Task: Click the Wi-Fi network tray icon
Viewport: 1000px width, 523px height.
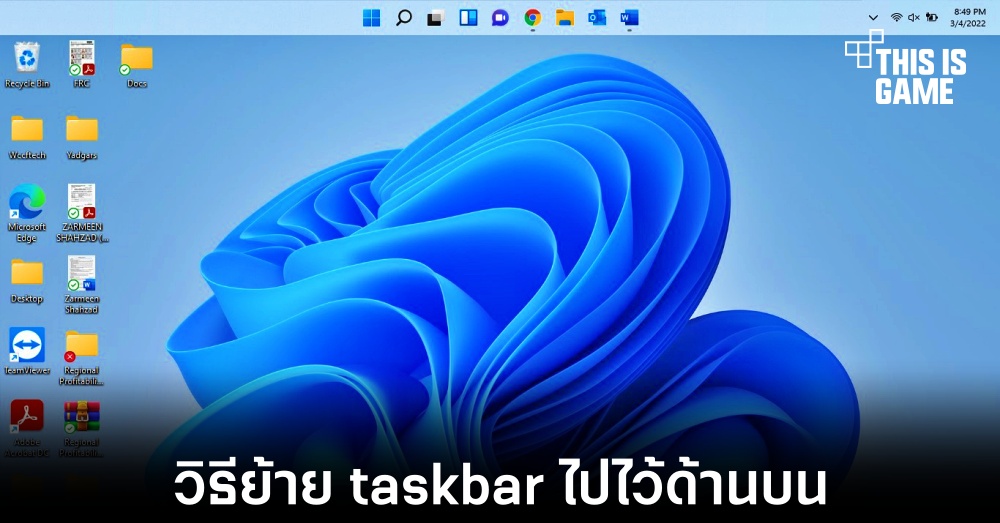Action: tap(896, 18)
